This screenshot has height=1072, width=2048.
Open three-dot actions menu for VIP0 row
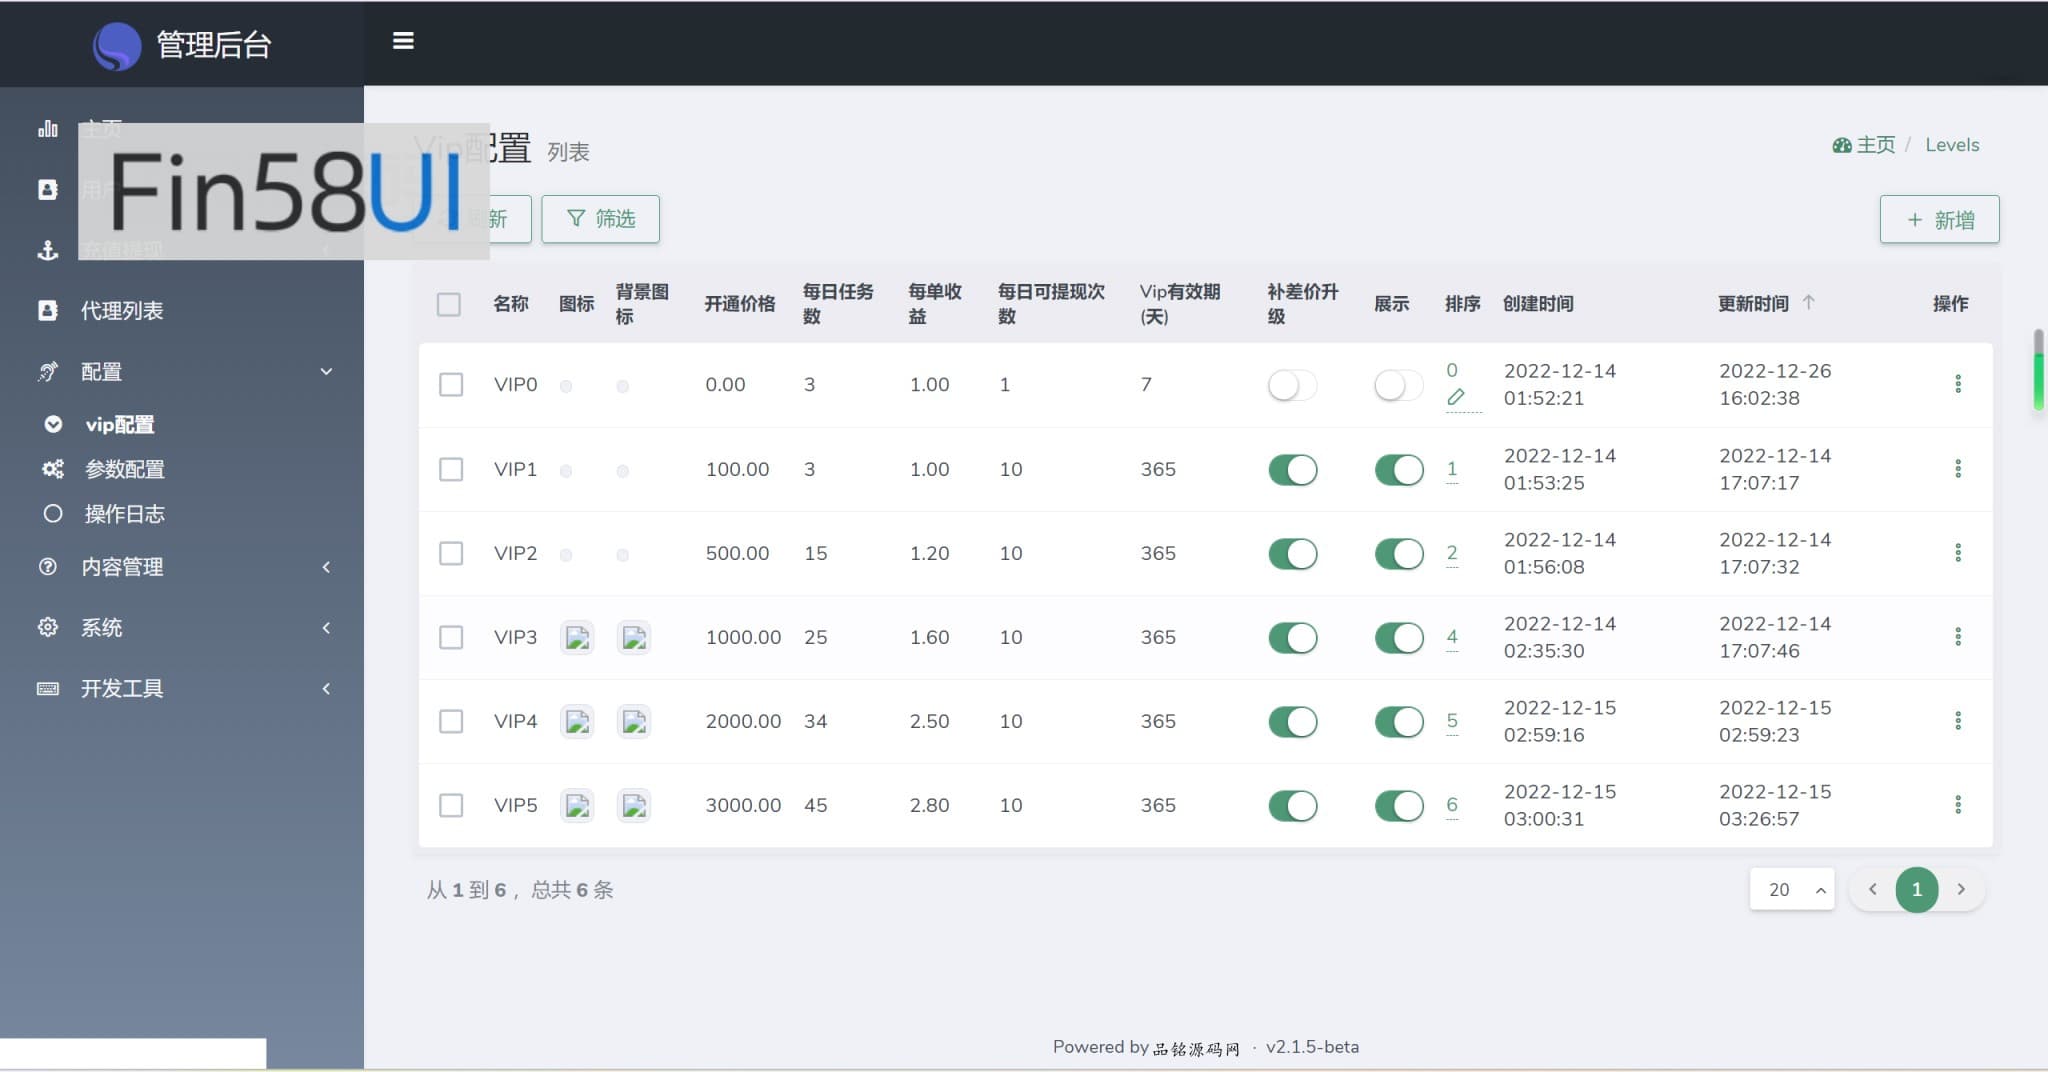1957,384
